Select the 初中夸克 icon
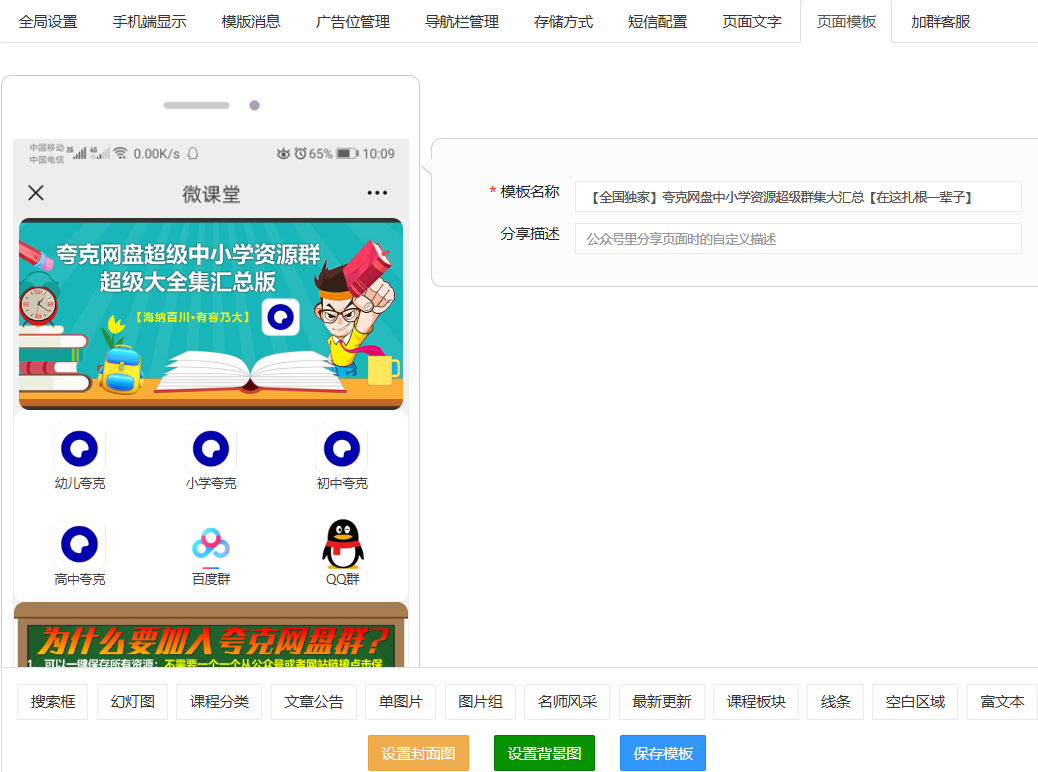This screenshot has width=1038, height=772. coord(342,451)
